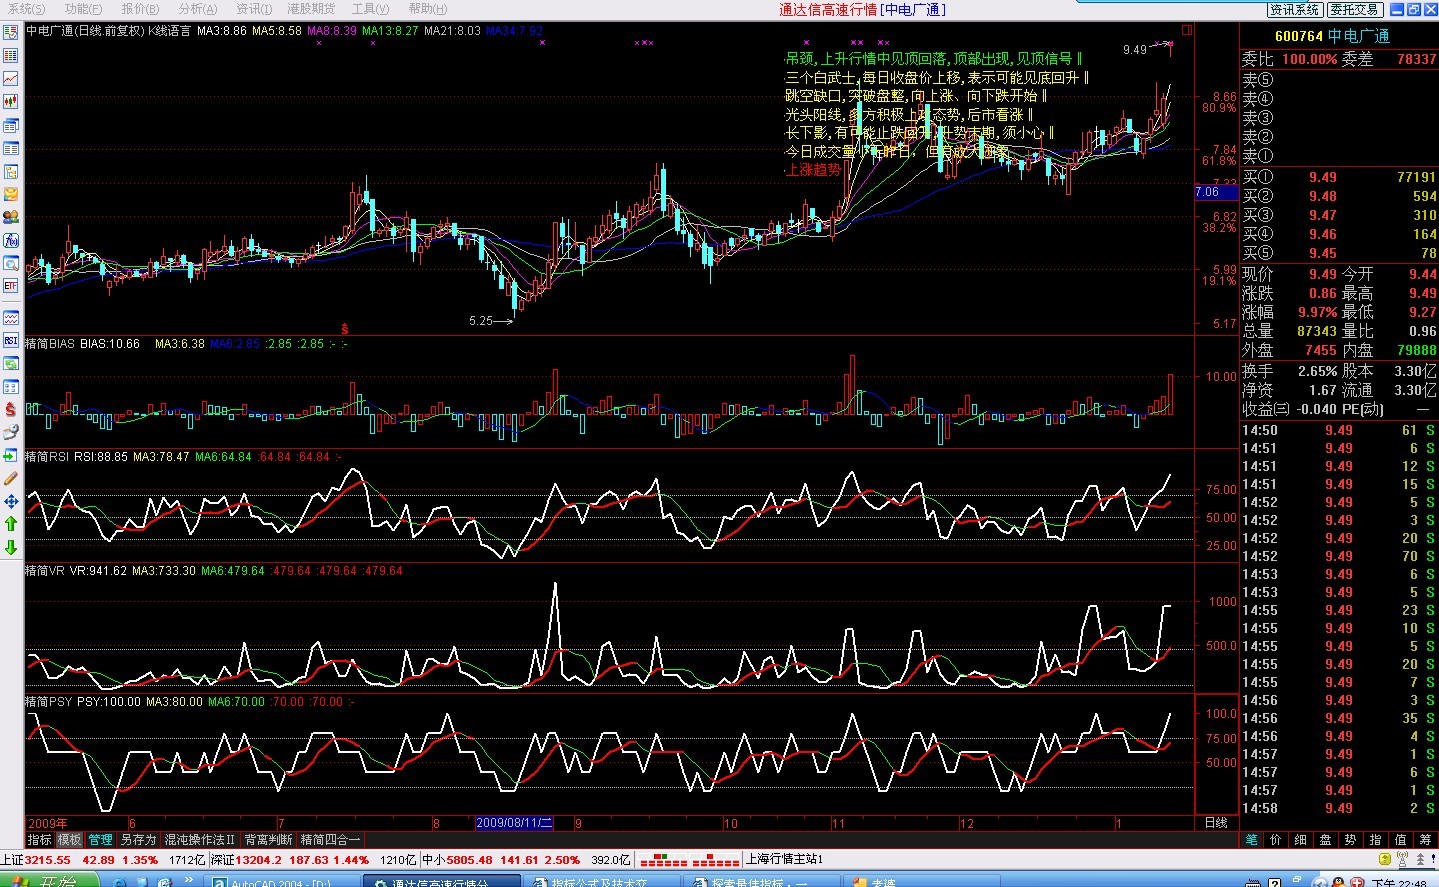1439x887 pixels.
Task: Open the 分析(A) menu
Action: [197, 9]
